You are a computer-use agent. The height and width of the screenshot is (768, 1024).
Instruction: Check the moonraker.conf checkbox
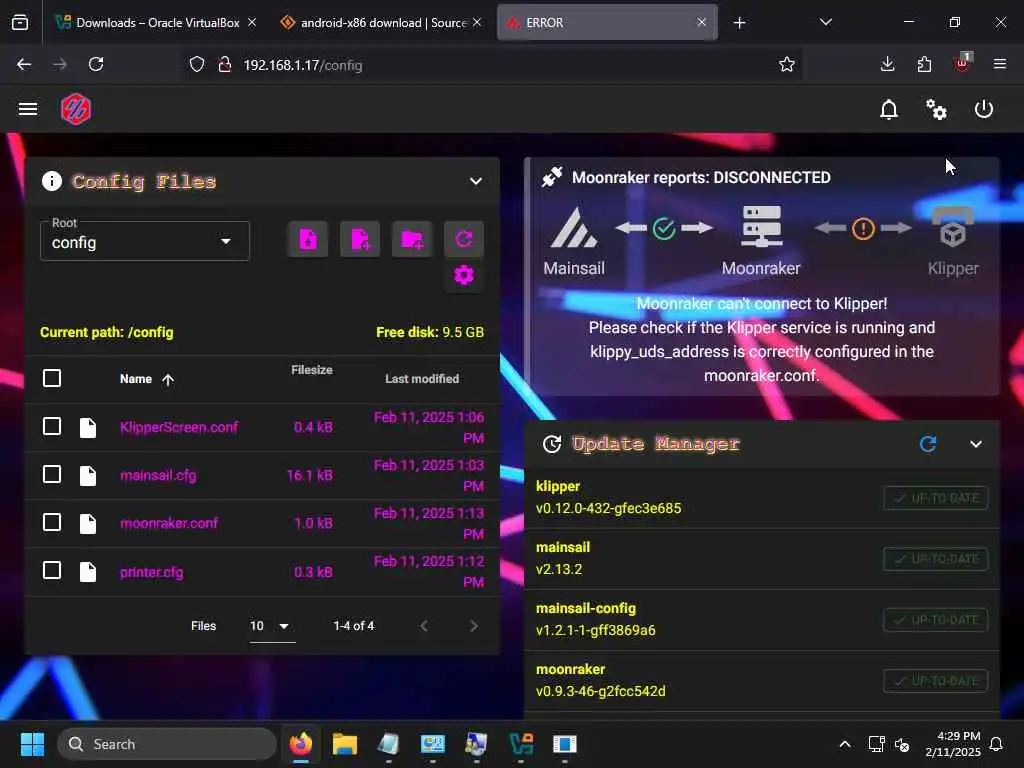click(52, 522)
